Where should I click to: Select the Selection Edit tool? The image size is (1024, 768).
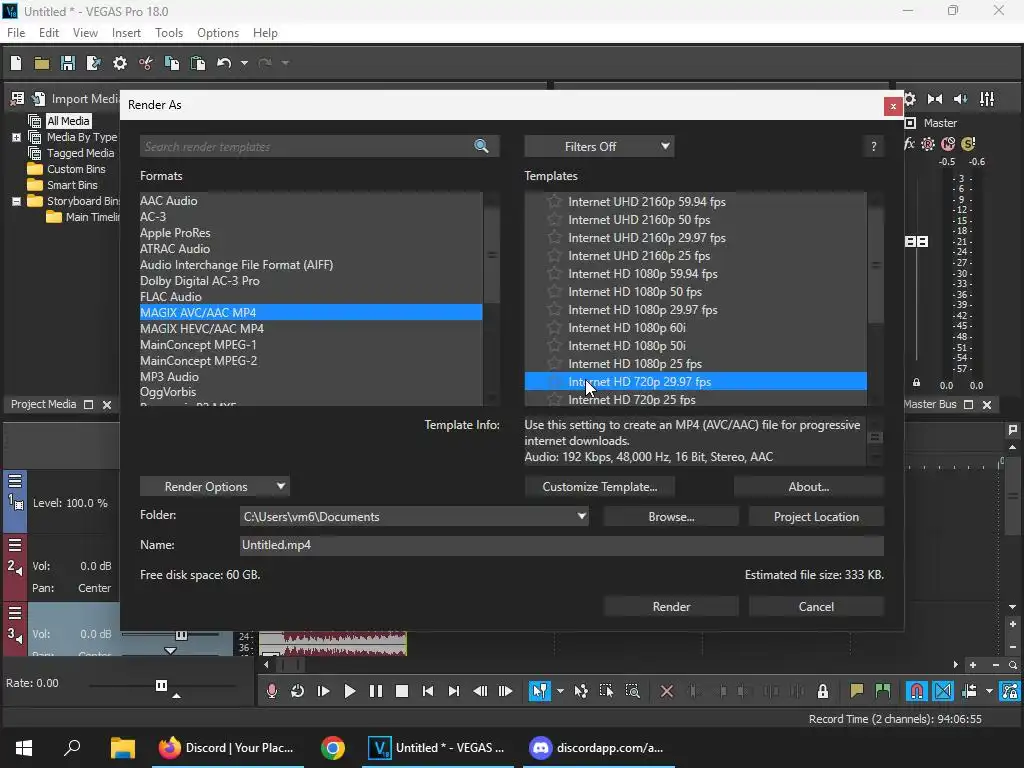pyautogui.click(x=606, y=691)
